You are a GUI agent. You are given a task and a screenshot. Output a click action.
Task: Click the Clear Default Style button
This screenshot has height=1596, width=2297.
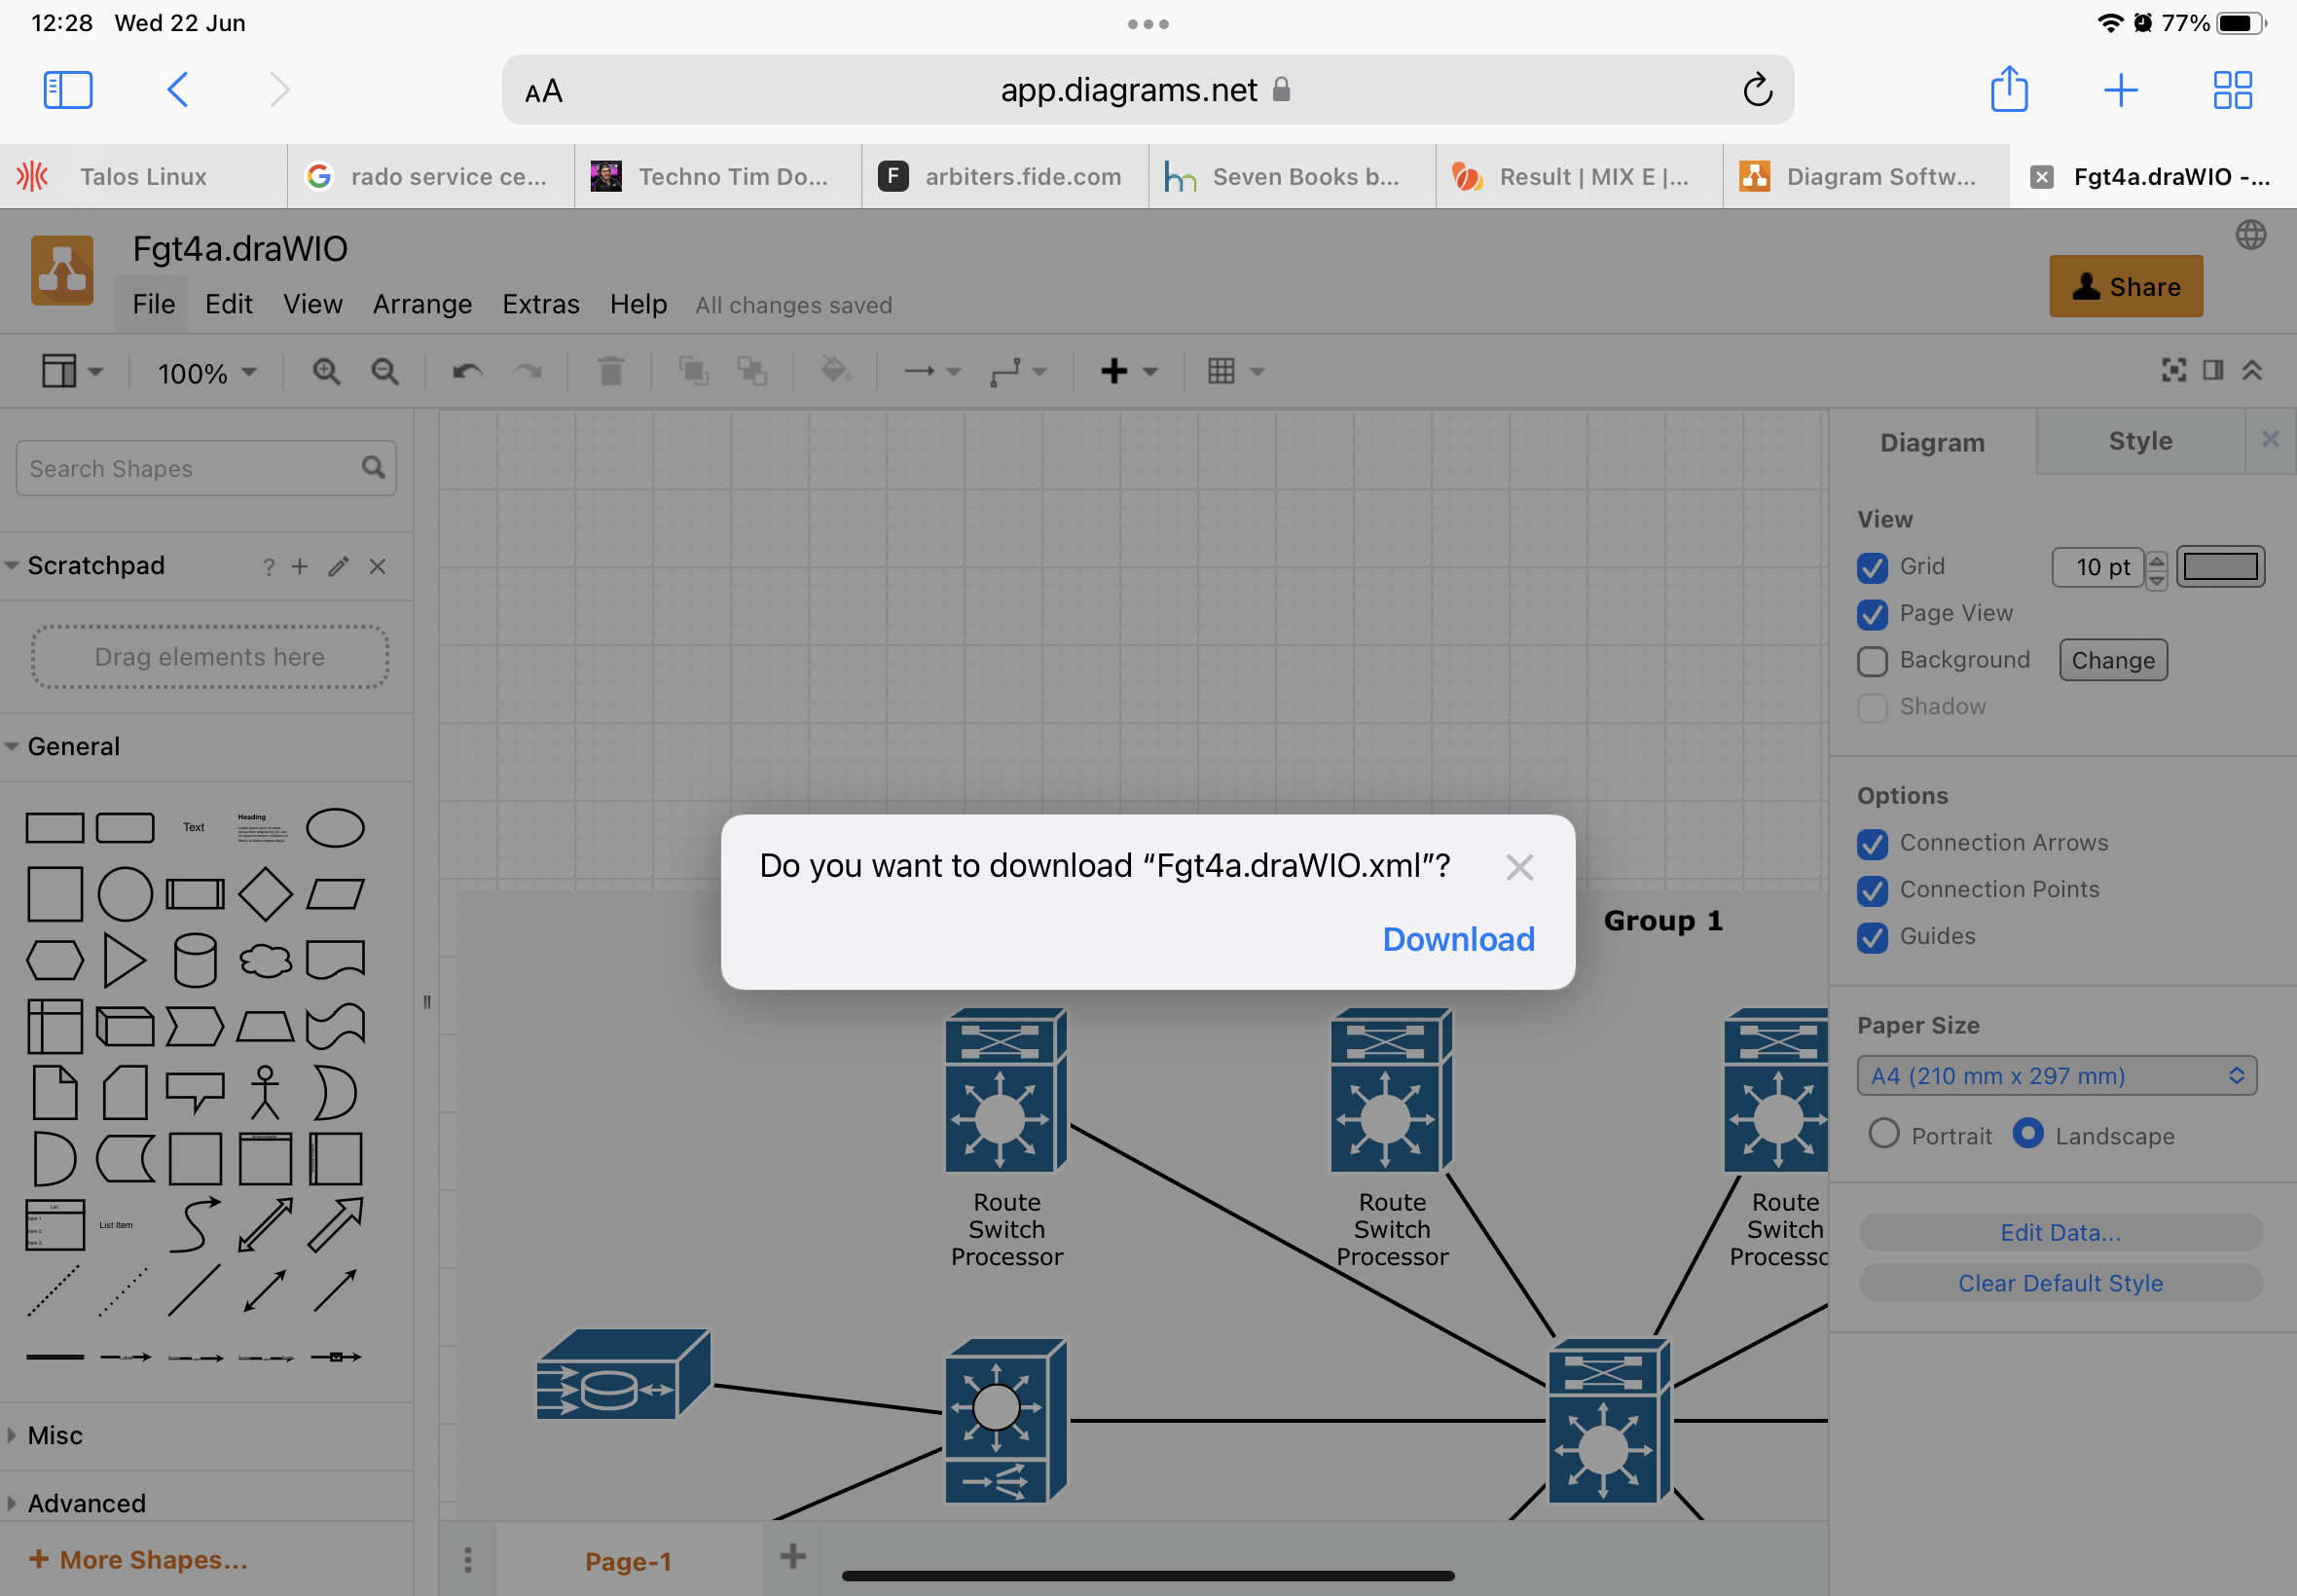[x=2059, y=1283]
